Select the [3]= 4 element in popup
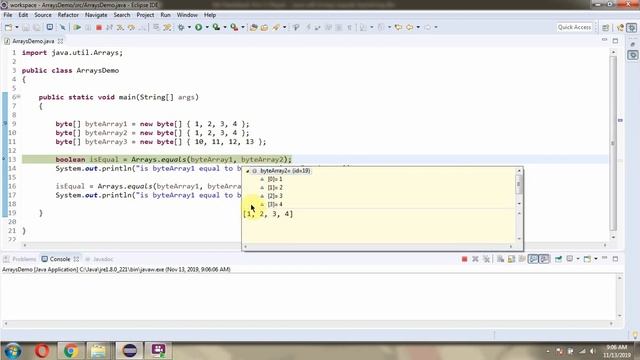Image resolution: width=640 pixels, height=360 pixels. (275, 204)
